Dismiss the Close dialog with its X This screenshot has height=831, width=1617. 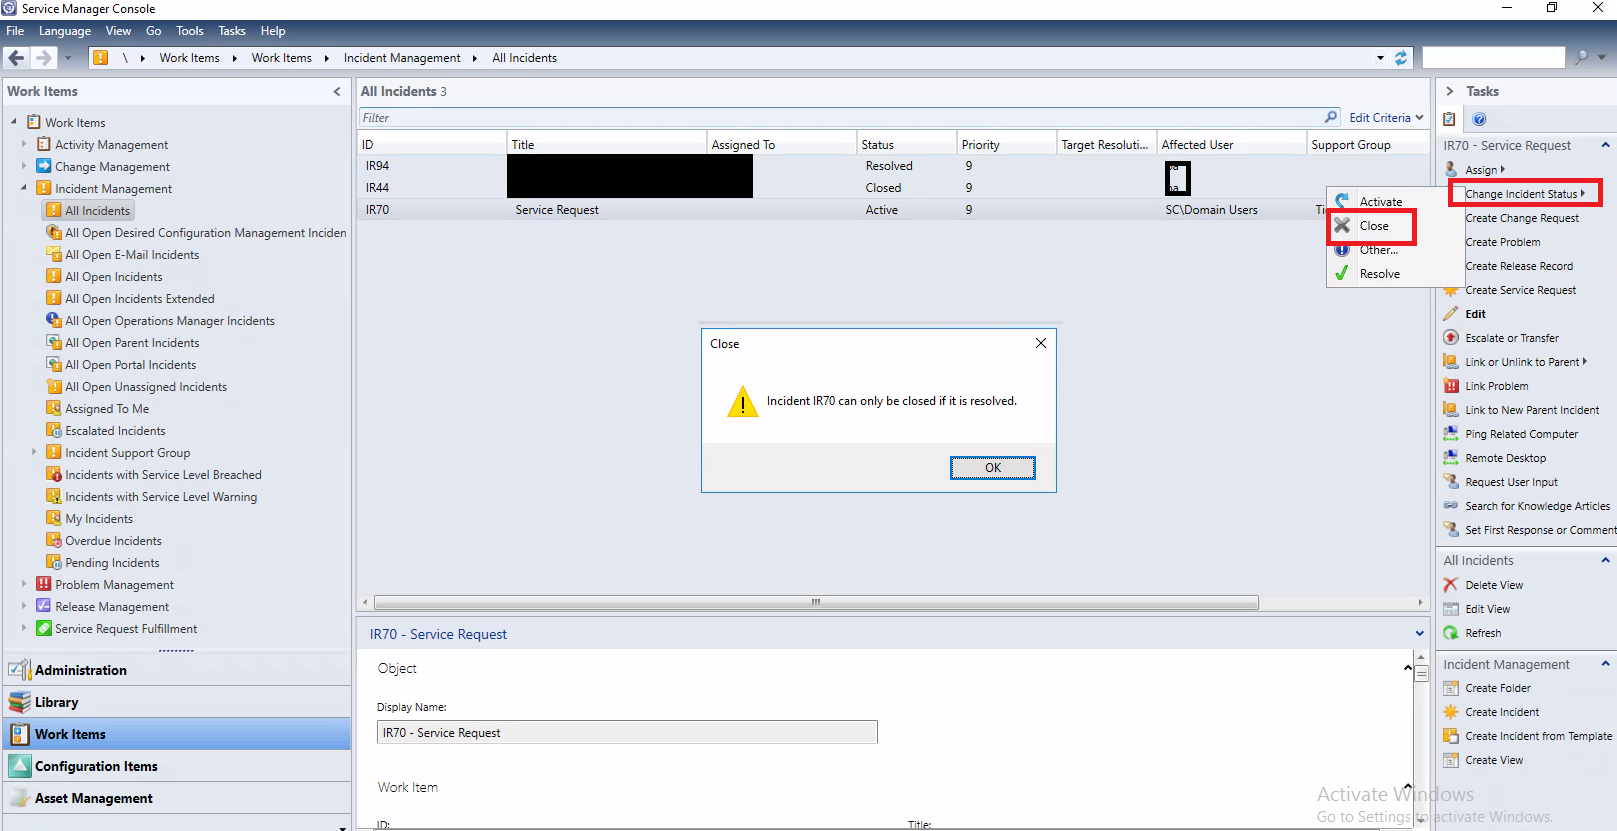pos(1041,343)
